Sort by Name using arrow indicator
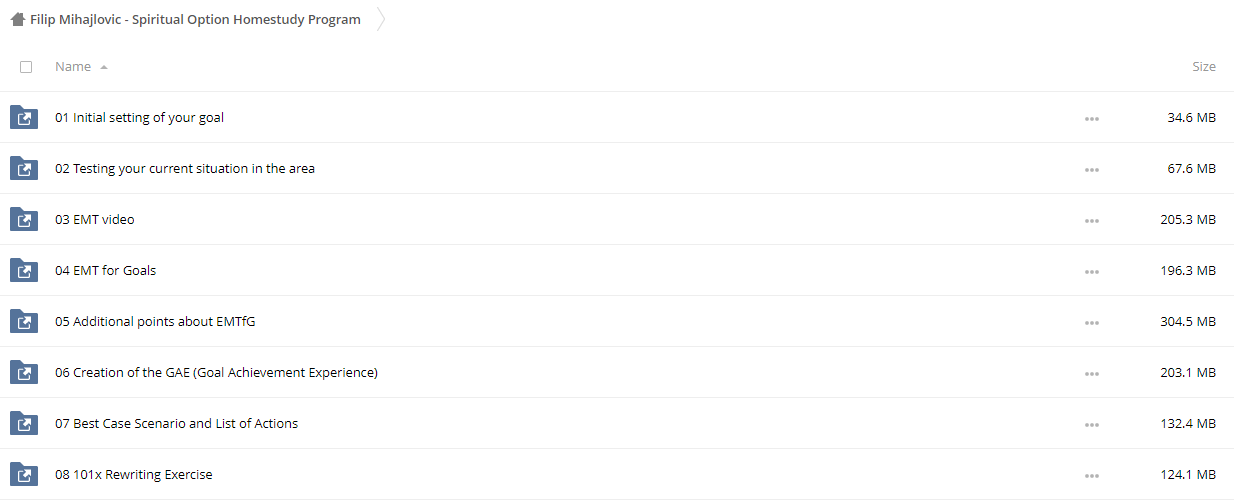Image resolution: width=1234 pixels, height=503 pixels. 104,67
